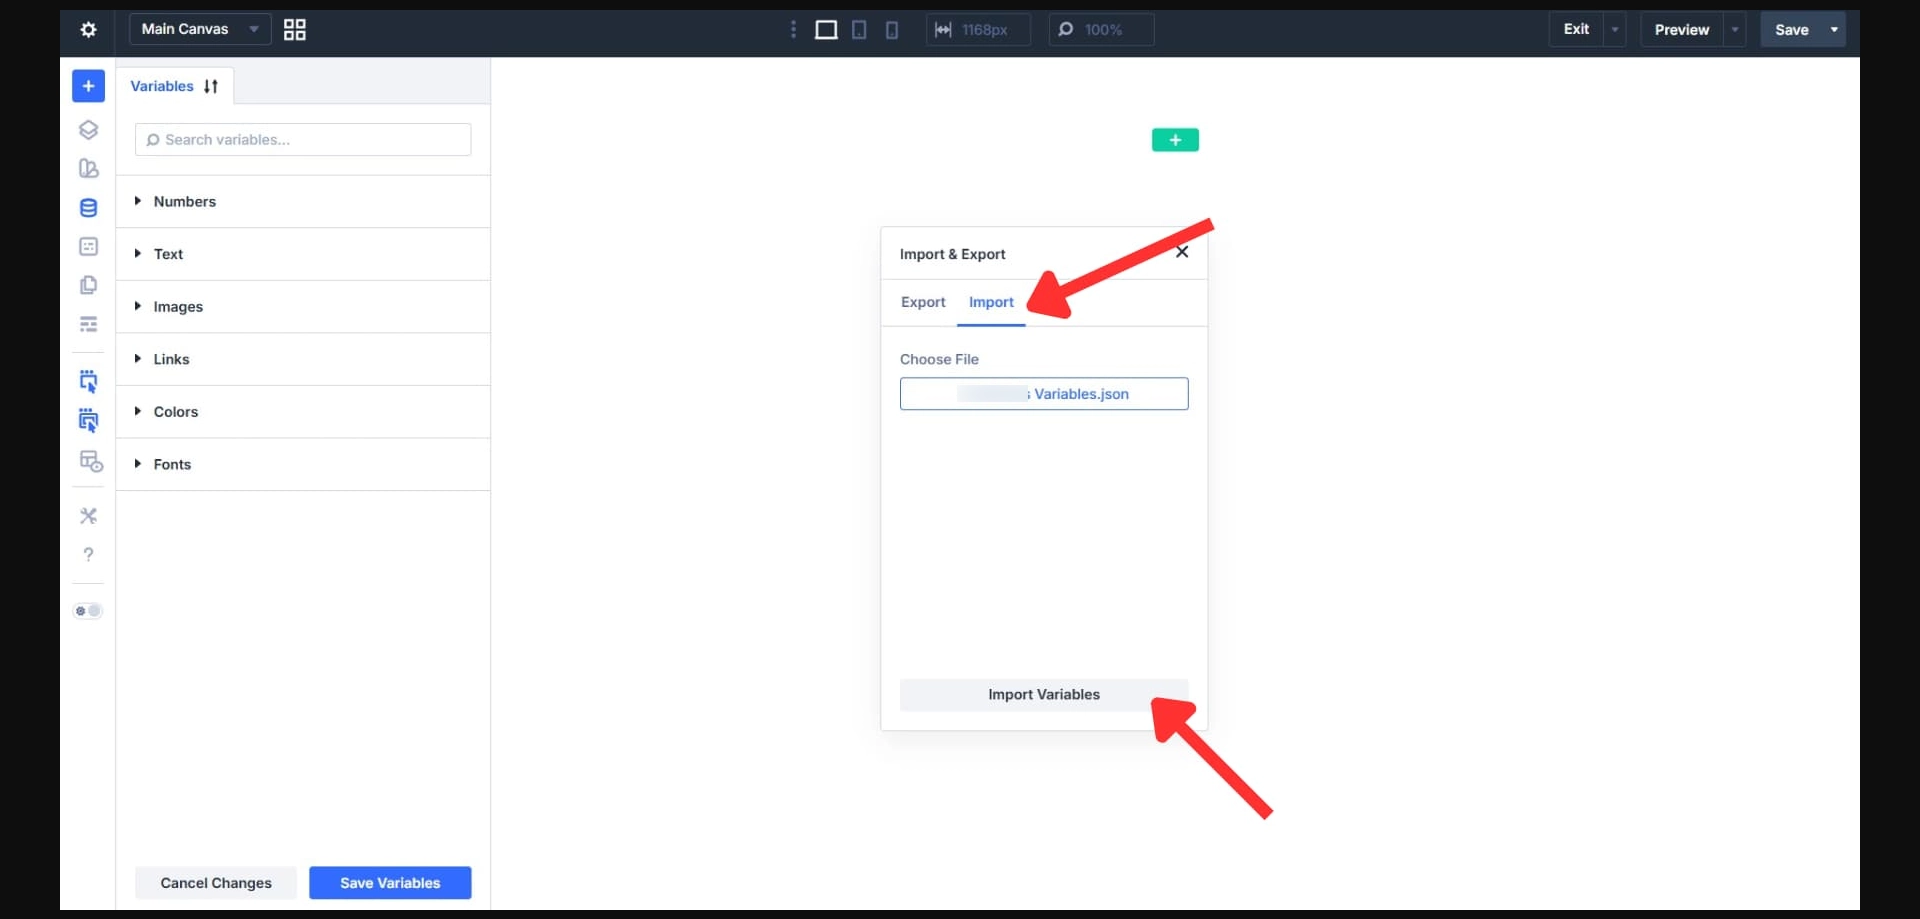Open the Main Canvas dropdown
Viewport: 1920px width, 919px height.
[x=197, y=29]
